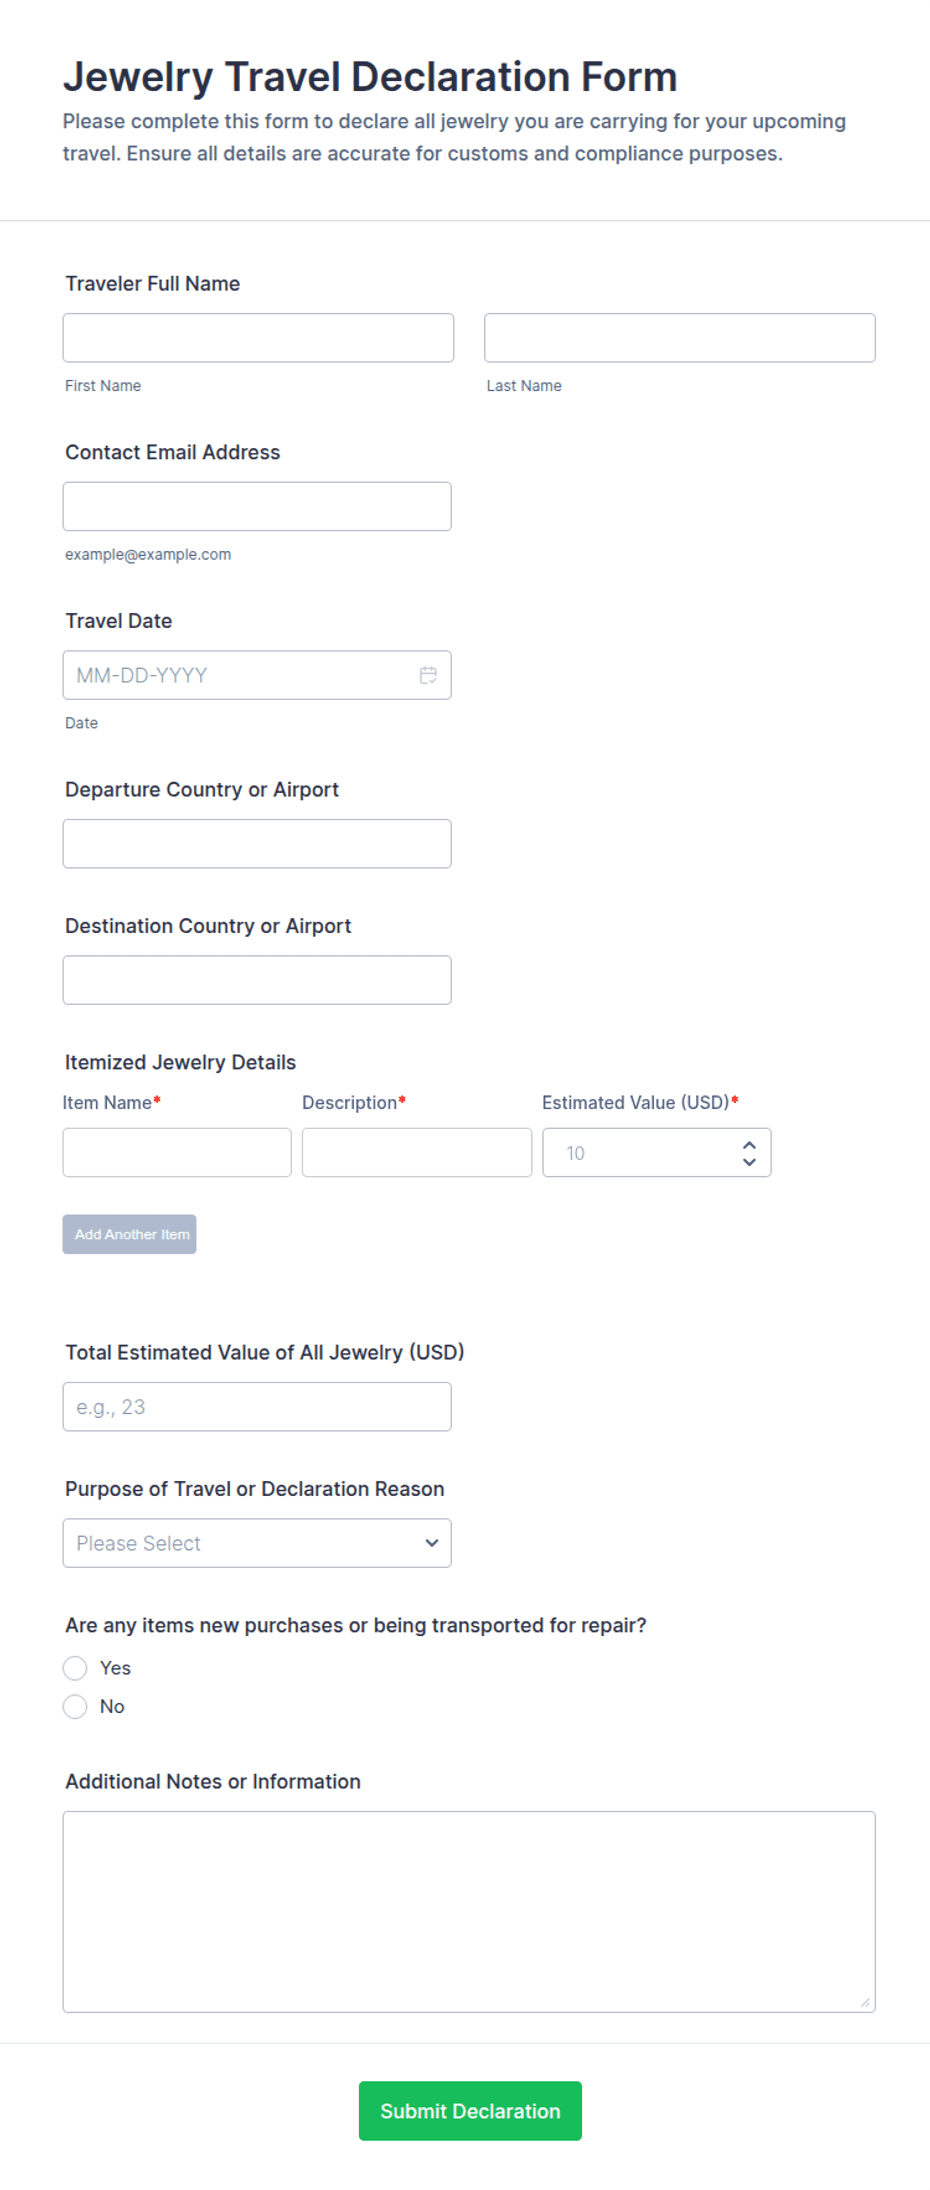The height and width of the screenshot is (2190, 930).
Task: Submit the declaration with the green button
Action: pos(470,2111)
